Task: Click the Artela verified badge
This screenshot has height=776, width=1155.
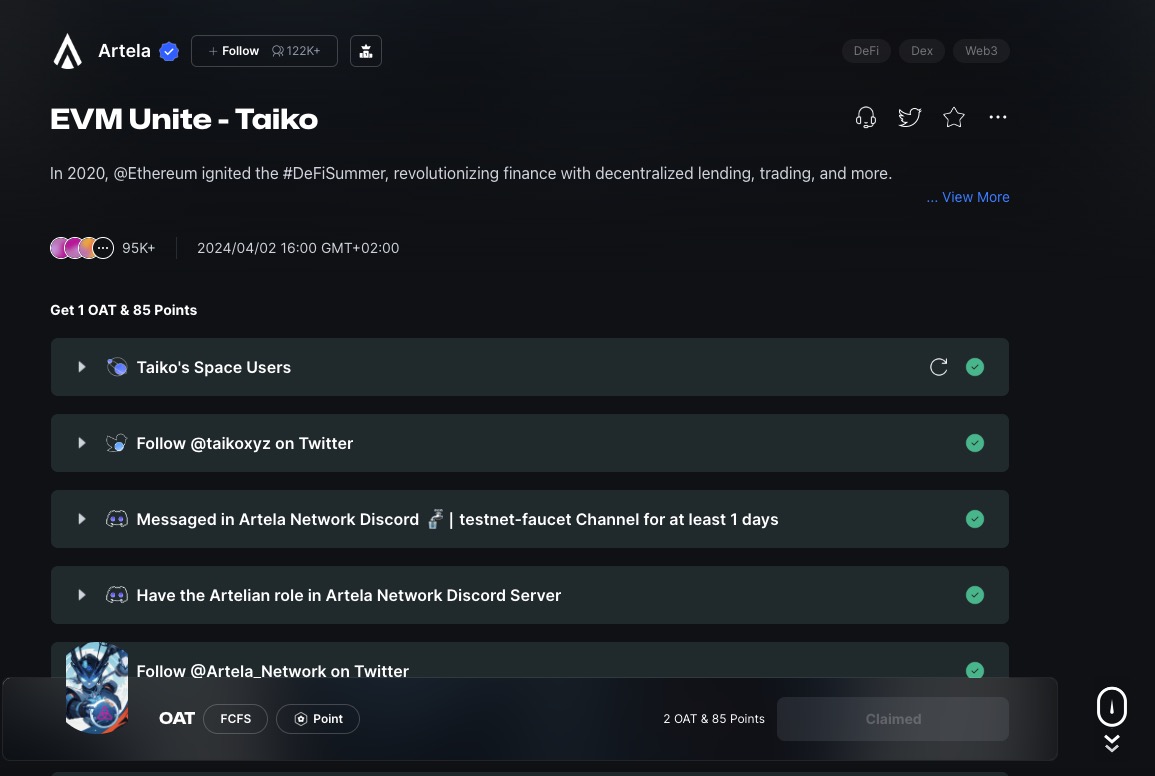Action: pos(169,52)
